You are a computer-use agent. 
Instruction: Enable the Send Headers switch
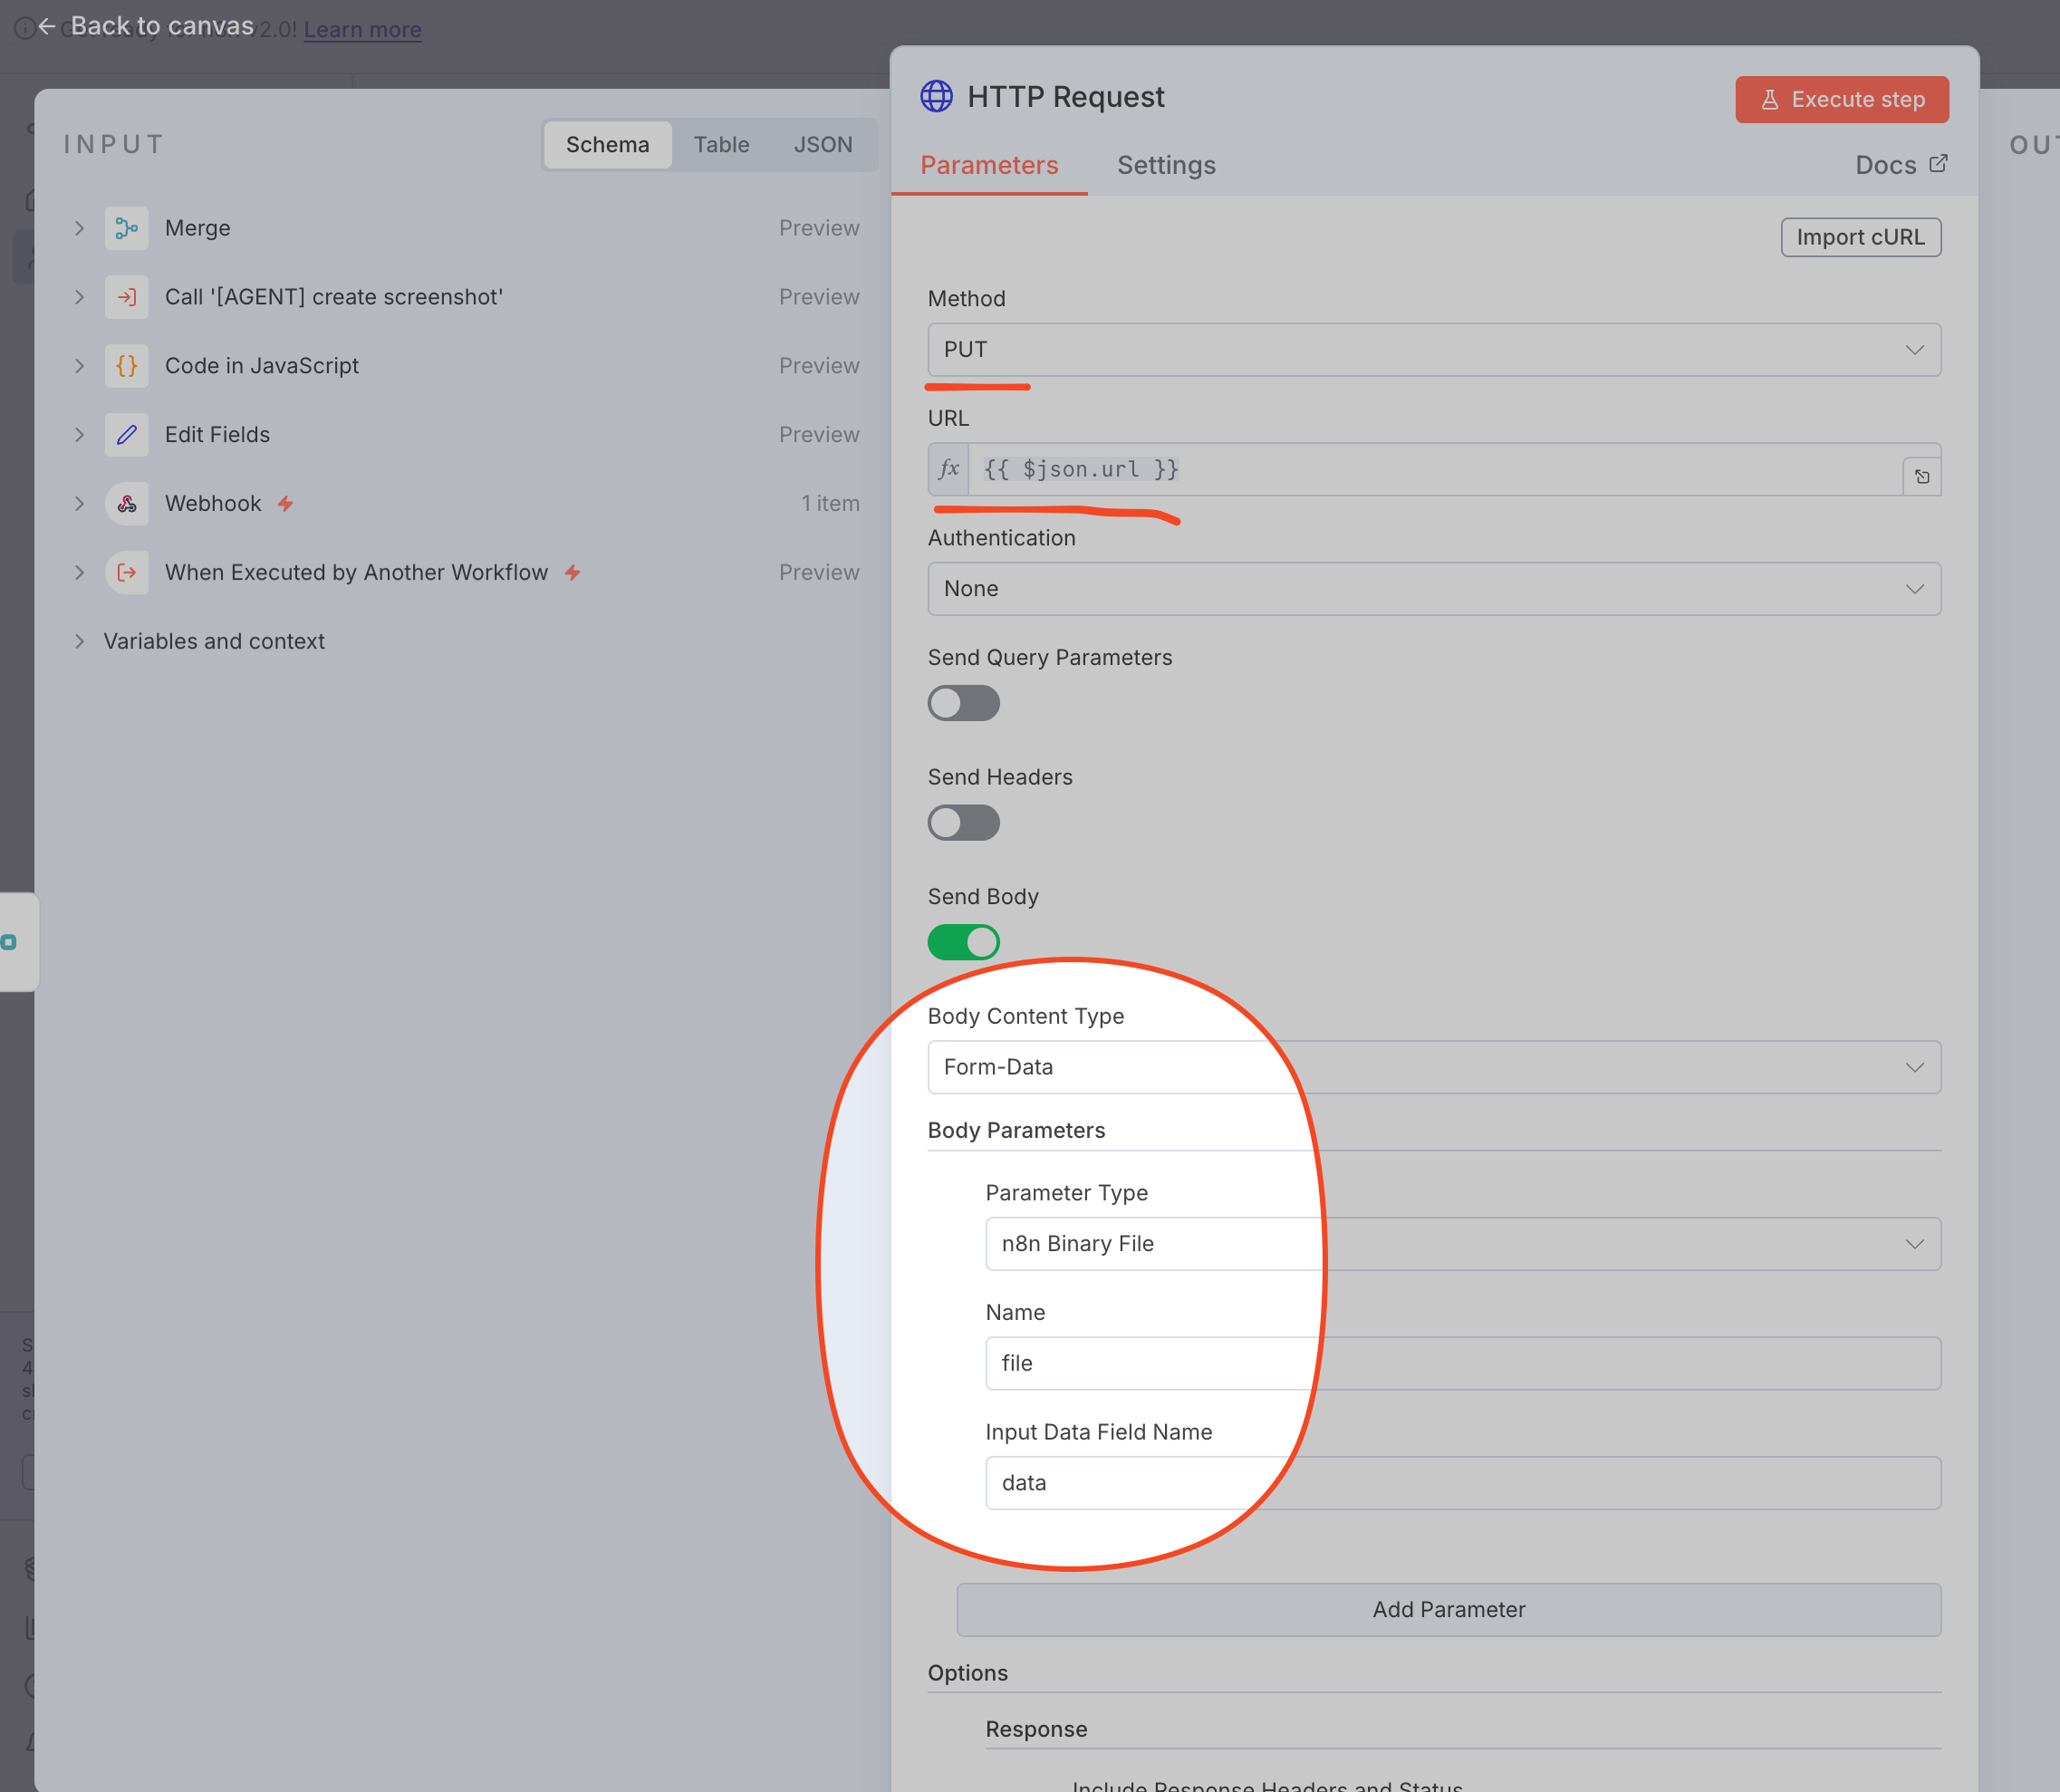point(963,823)
